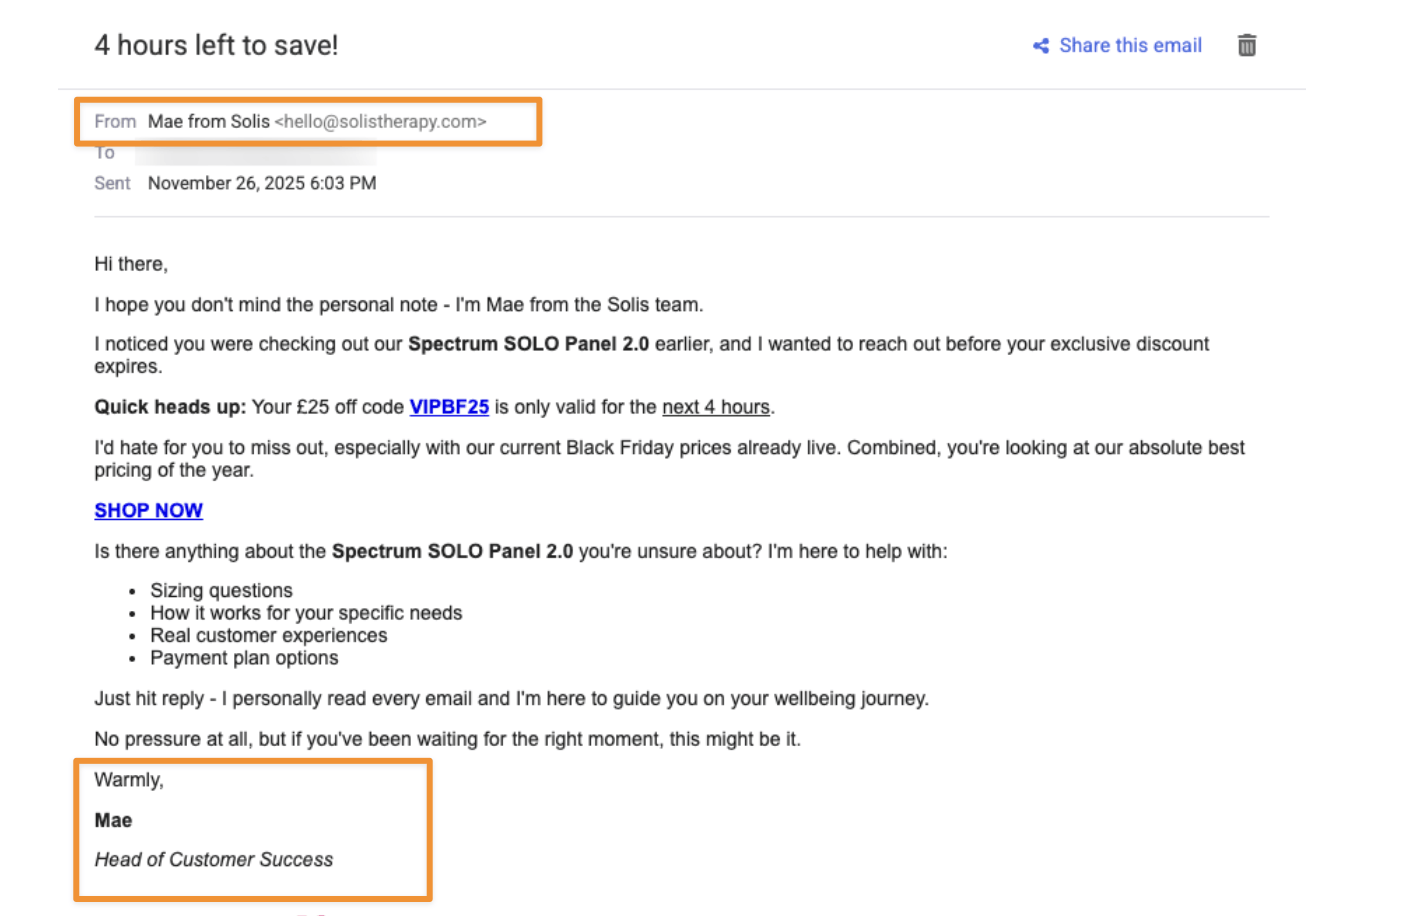The width and height of the screenshot is (1420, 916).
Task: Click the Head of Customer Success signature title
Action: point(213,860)
